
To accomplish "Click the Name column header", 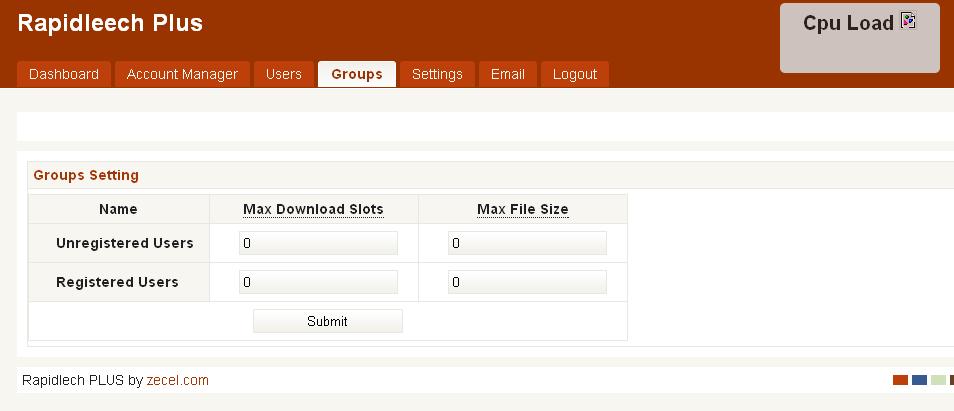I will (118, 209).
